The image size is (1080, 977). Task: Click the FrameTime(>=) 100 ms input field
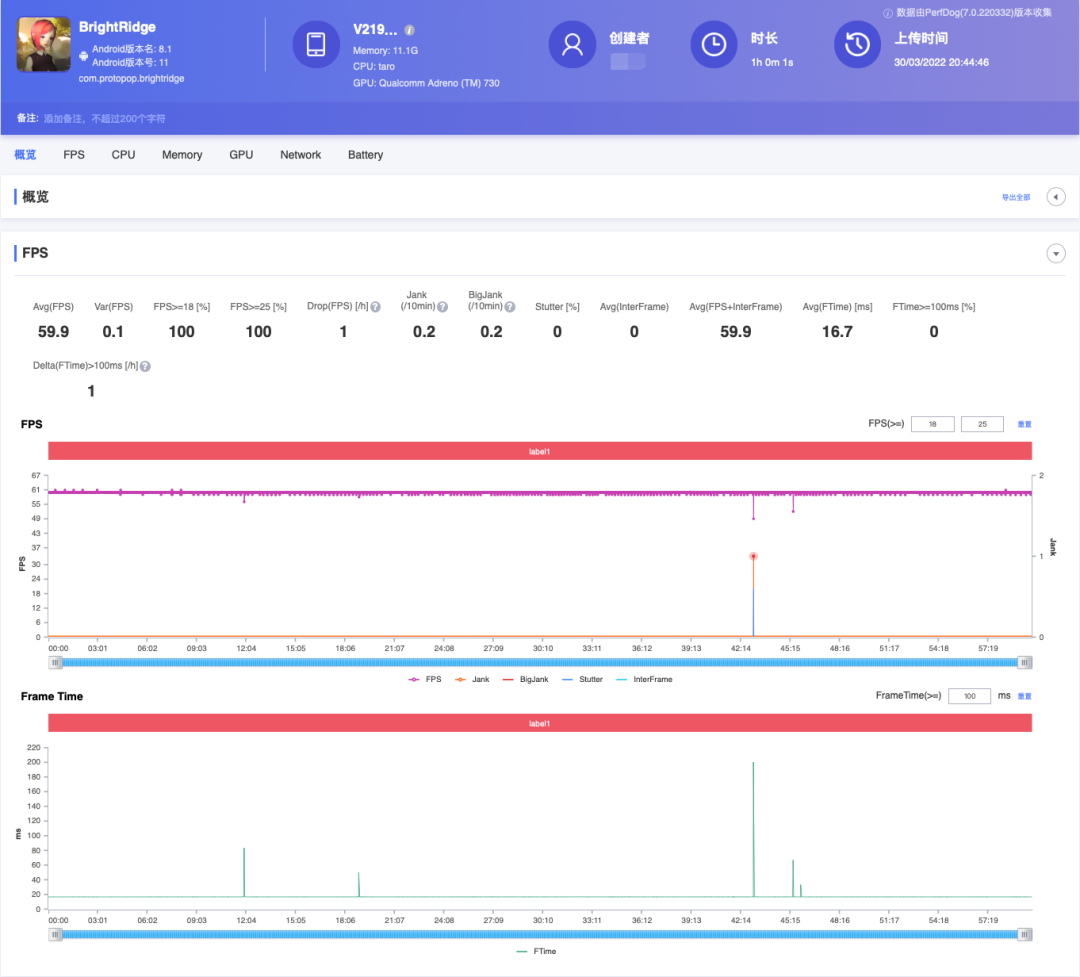[969, 696]
